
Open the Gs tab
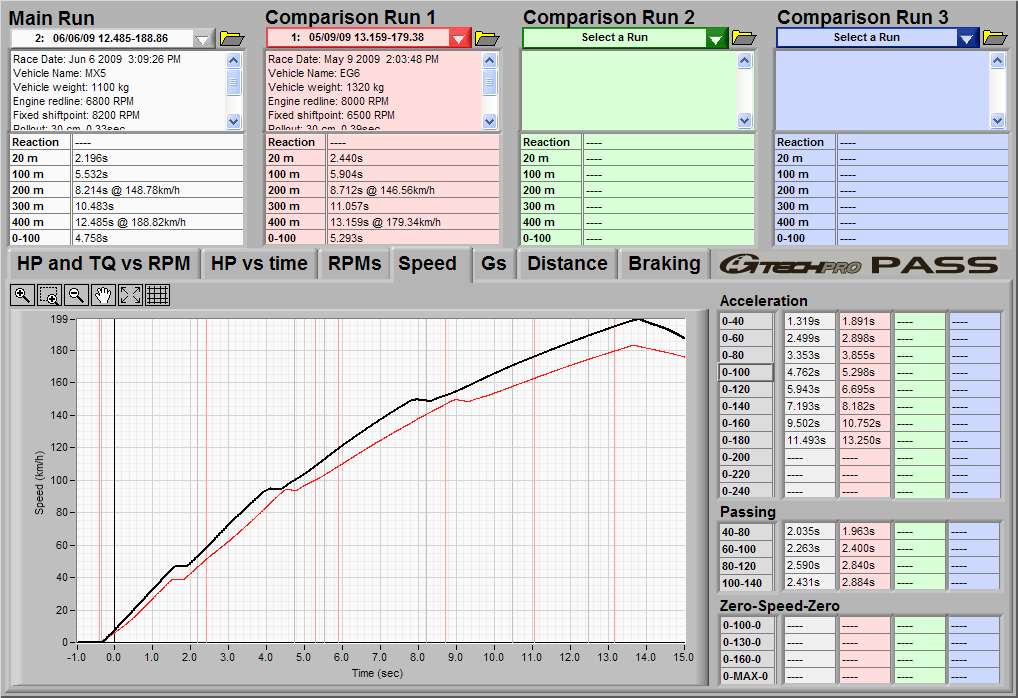(x=494, y=264)
